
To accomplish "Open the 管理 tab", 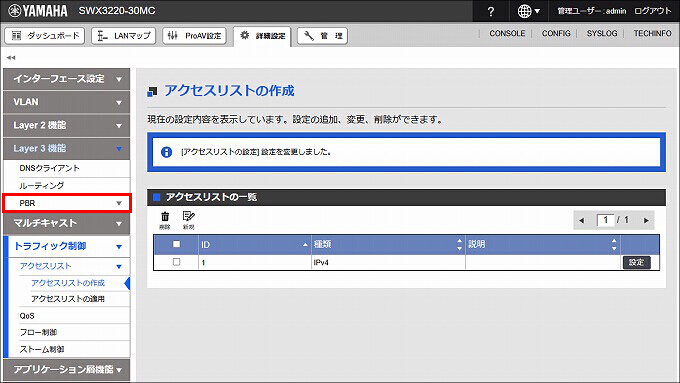I will (x=322, y=36).
